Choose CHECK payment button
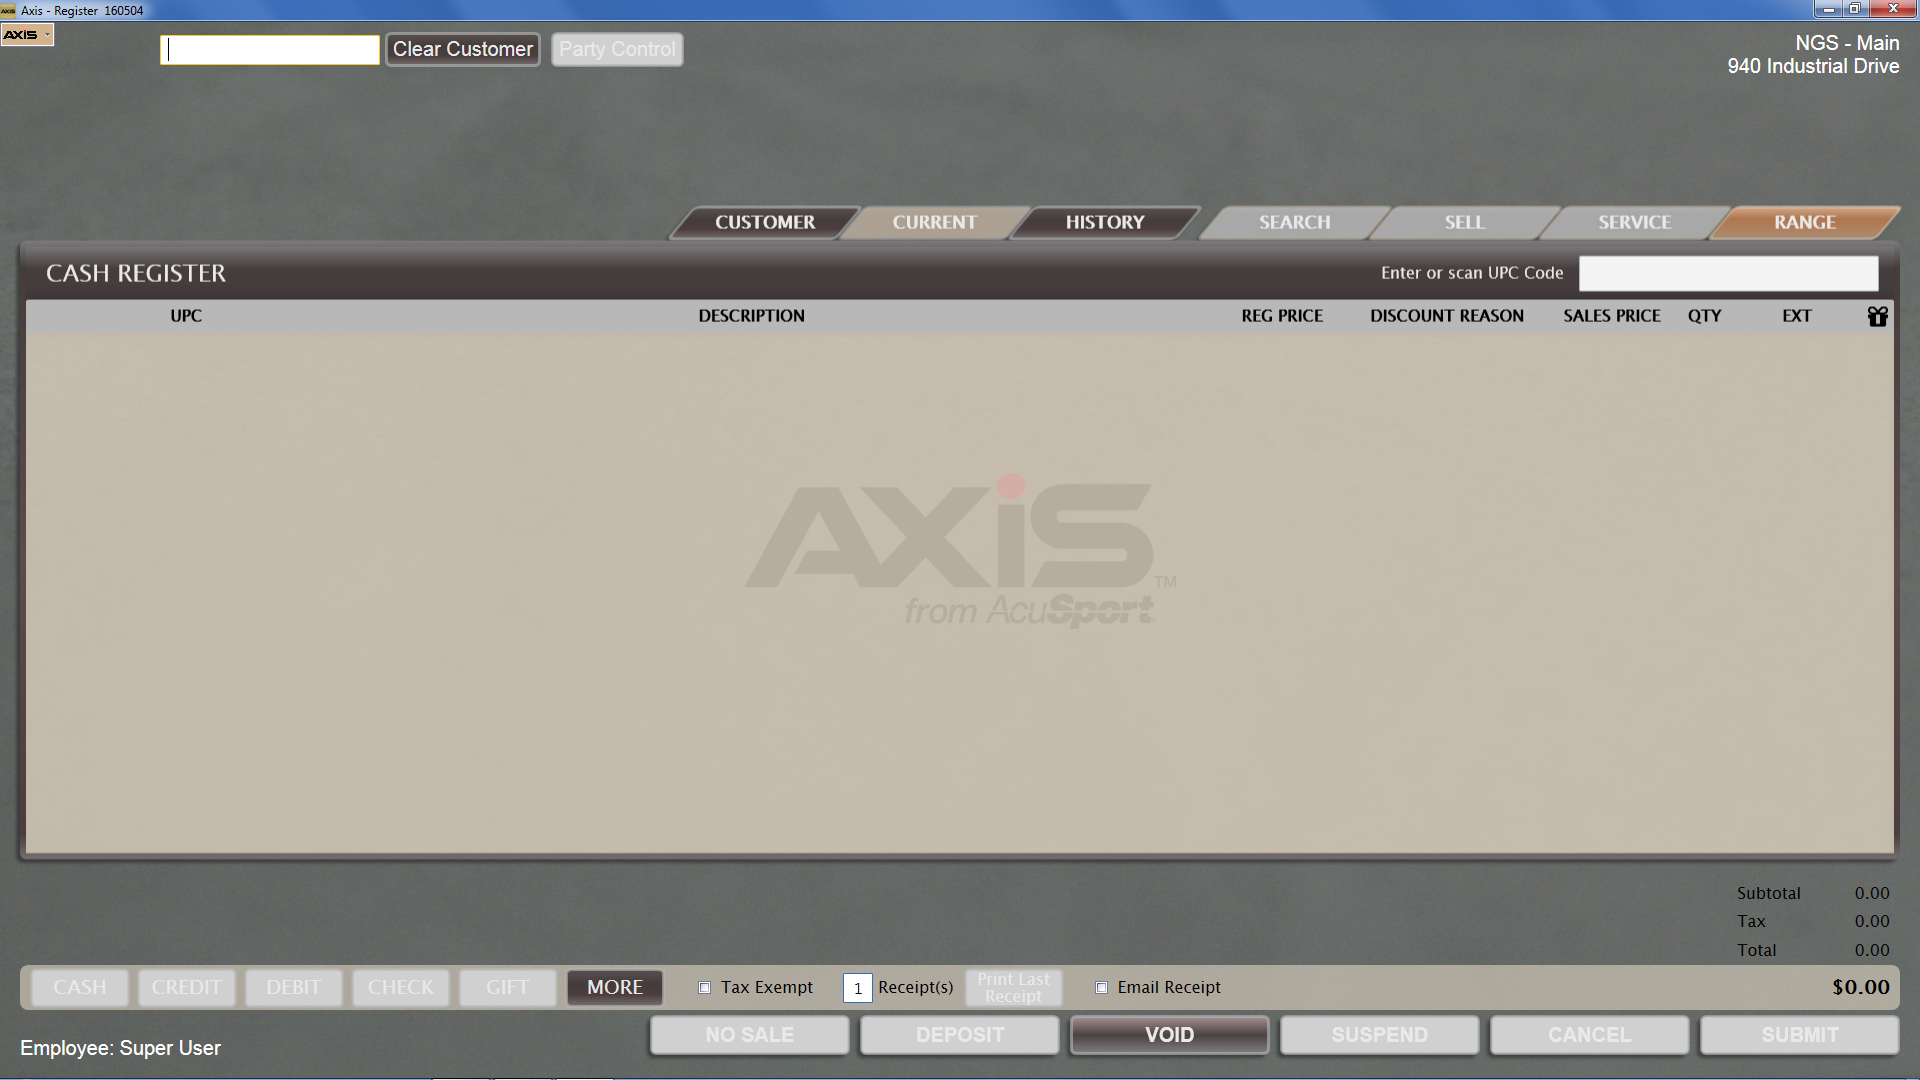The width and height of the screenshot is (1920, 1080). point(401,987)
